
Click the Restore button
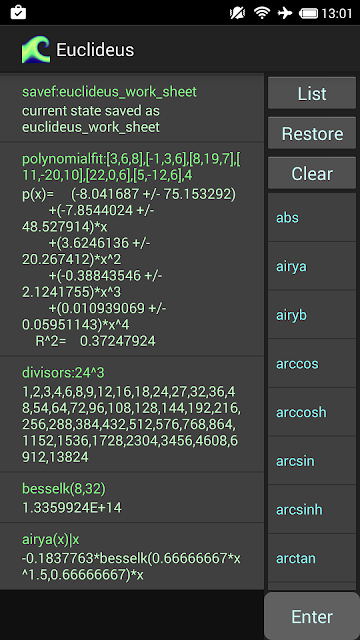tap(312, 133)
